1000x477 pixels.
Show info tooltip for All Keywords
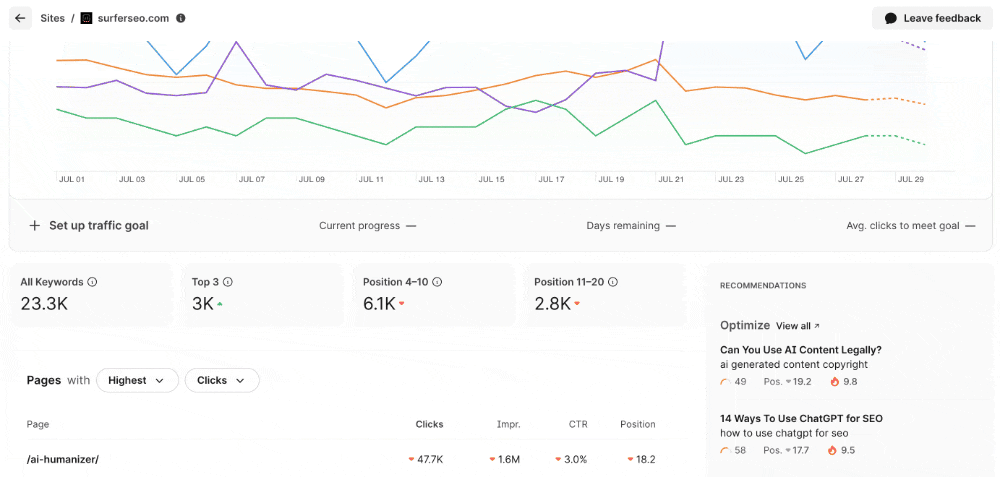pyautogui.click(x=92, y=282)
